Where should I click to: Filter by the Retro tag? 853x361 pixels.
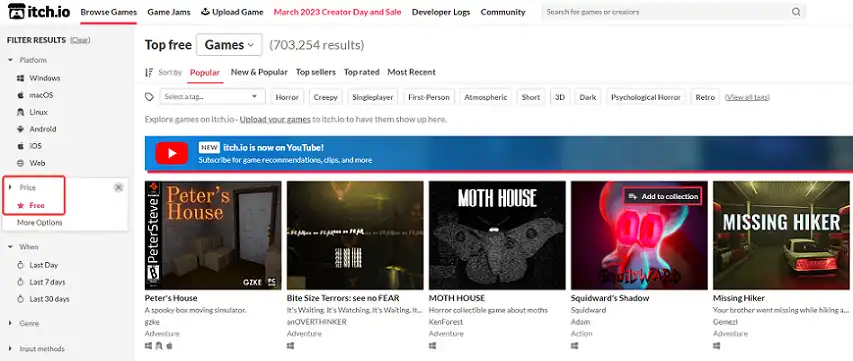tap(705, 97)
